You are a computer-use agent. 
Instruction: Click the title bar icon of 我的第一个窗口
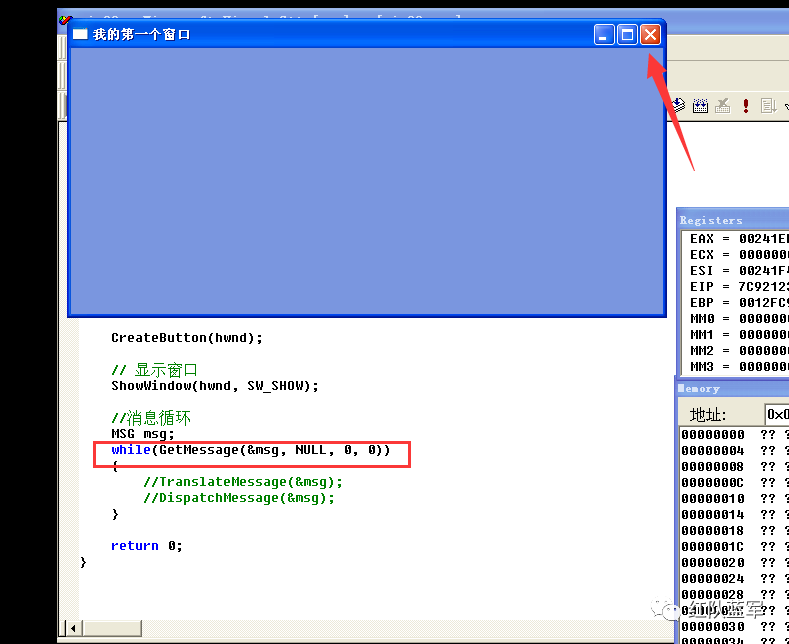(x=80, y=34)
